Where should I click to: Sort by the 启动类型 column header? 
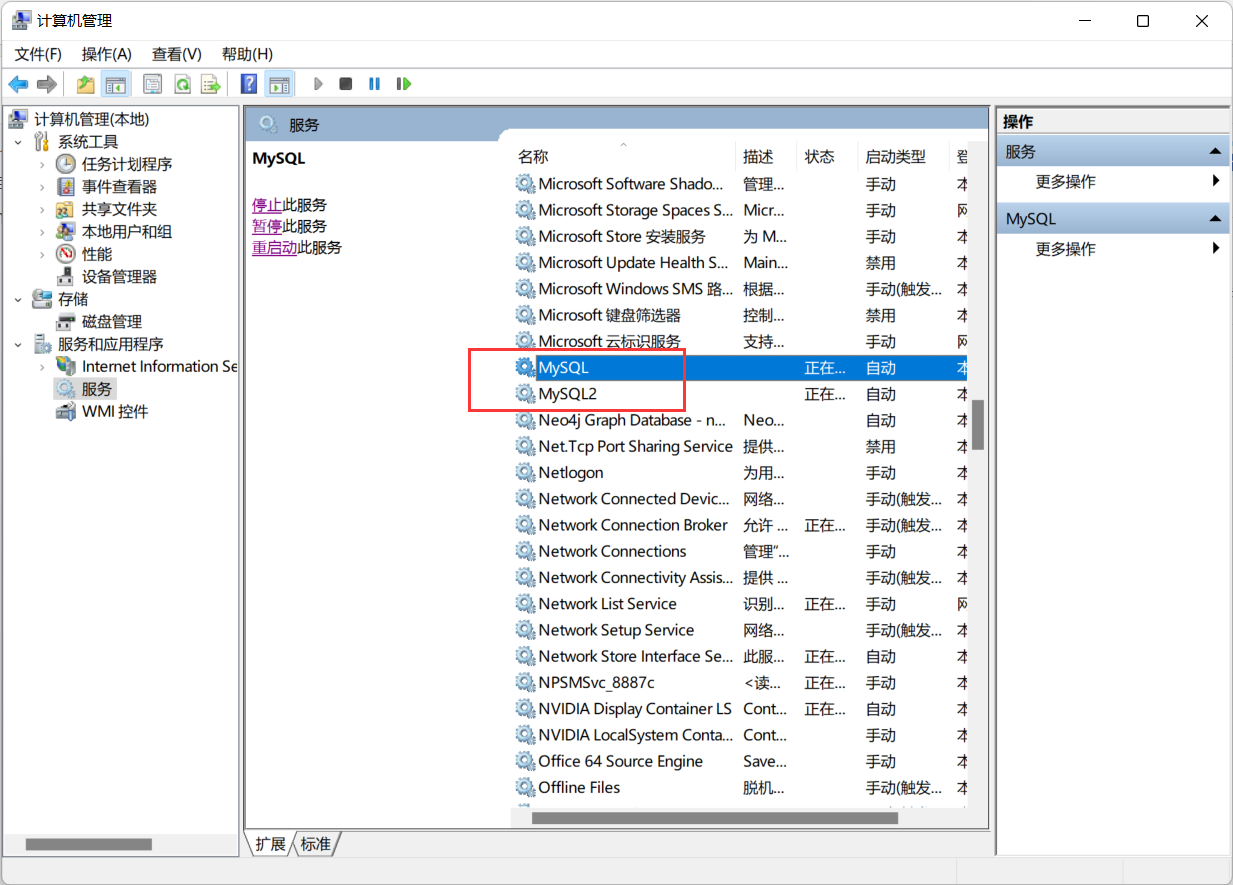pyautogui.click(x=903, y=157)
